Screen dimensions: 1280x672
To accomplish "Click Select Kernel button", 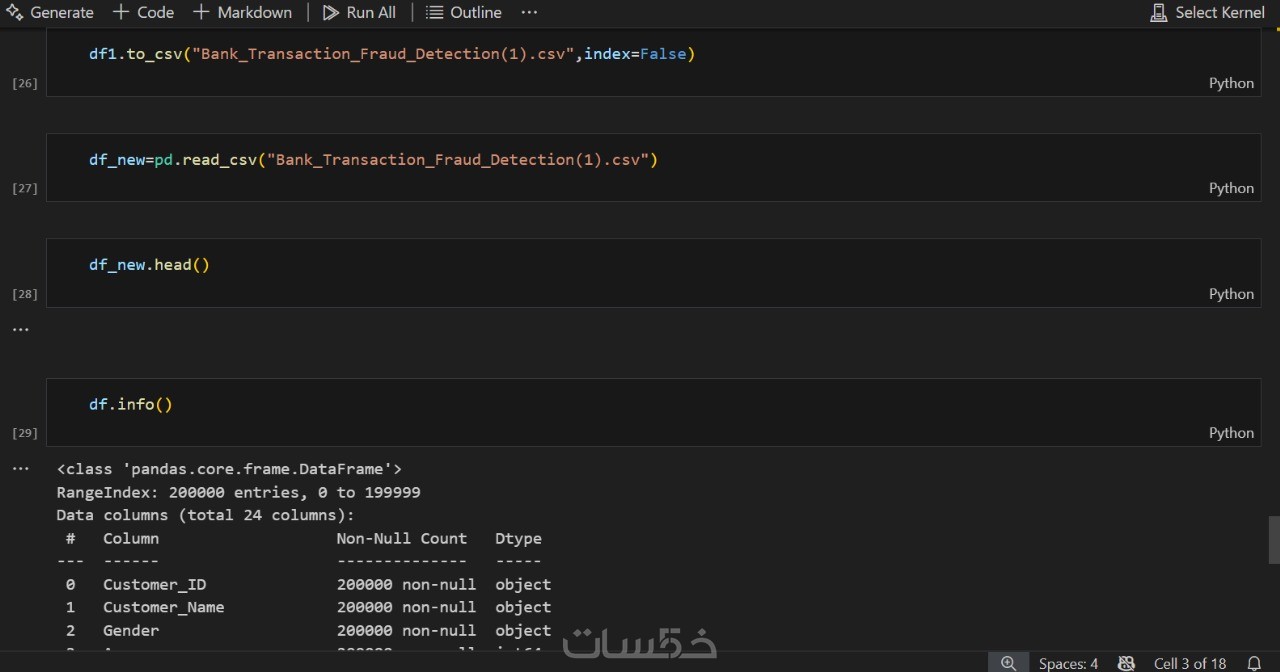I will click(1208, 12).
